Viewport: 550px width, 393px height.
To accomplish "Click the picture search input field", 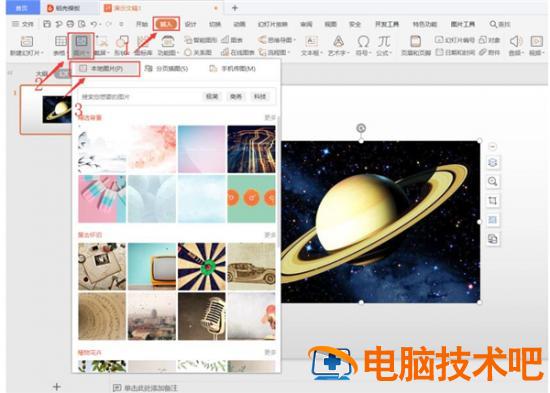I will click(x=140, y=96).
